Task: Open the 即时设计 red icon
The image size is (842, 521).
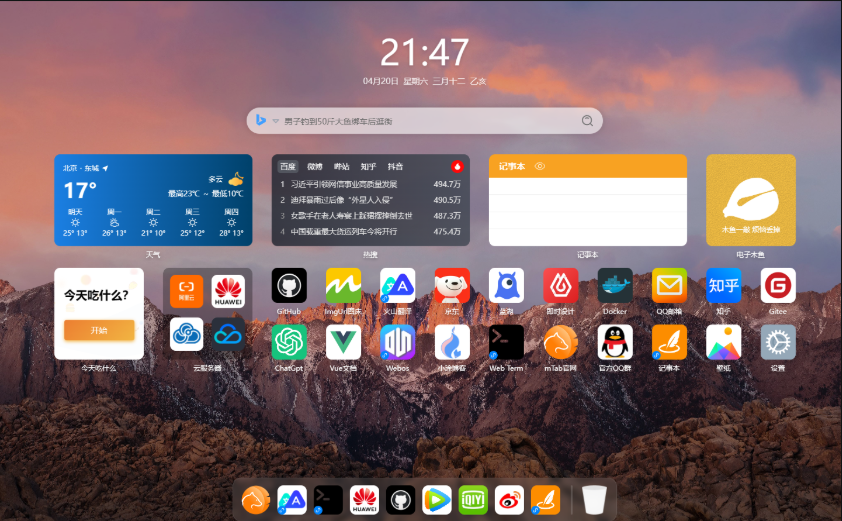Action: pyautogui.click(x=561, y=285)
